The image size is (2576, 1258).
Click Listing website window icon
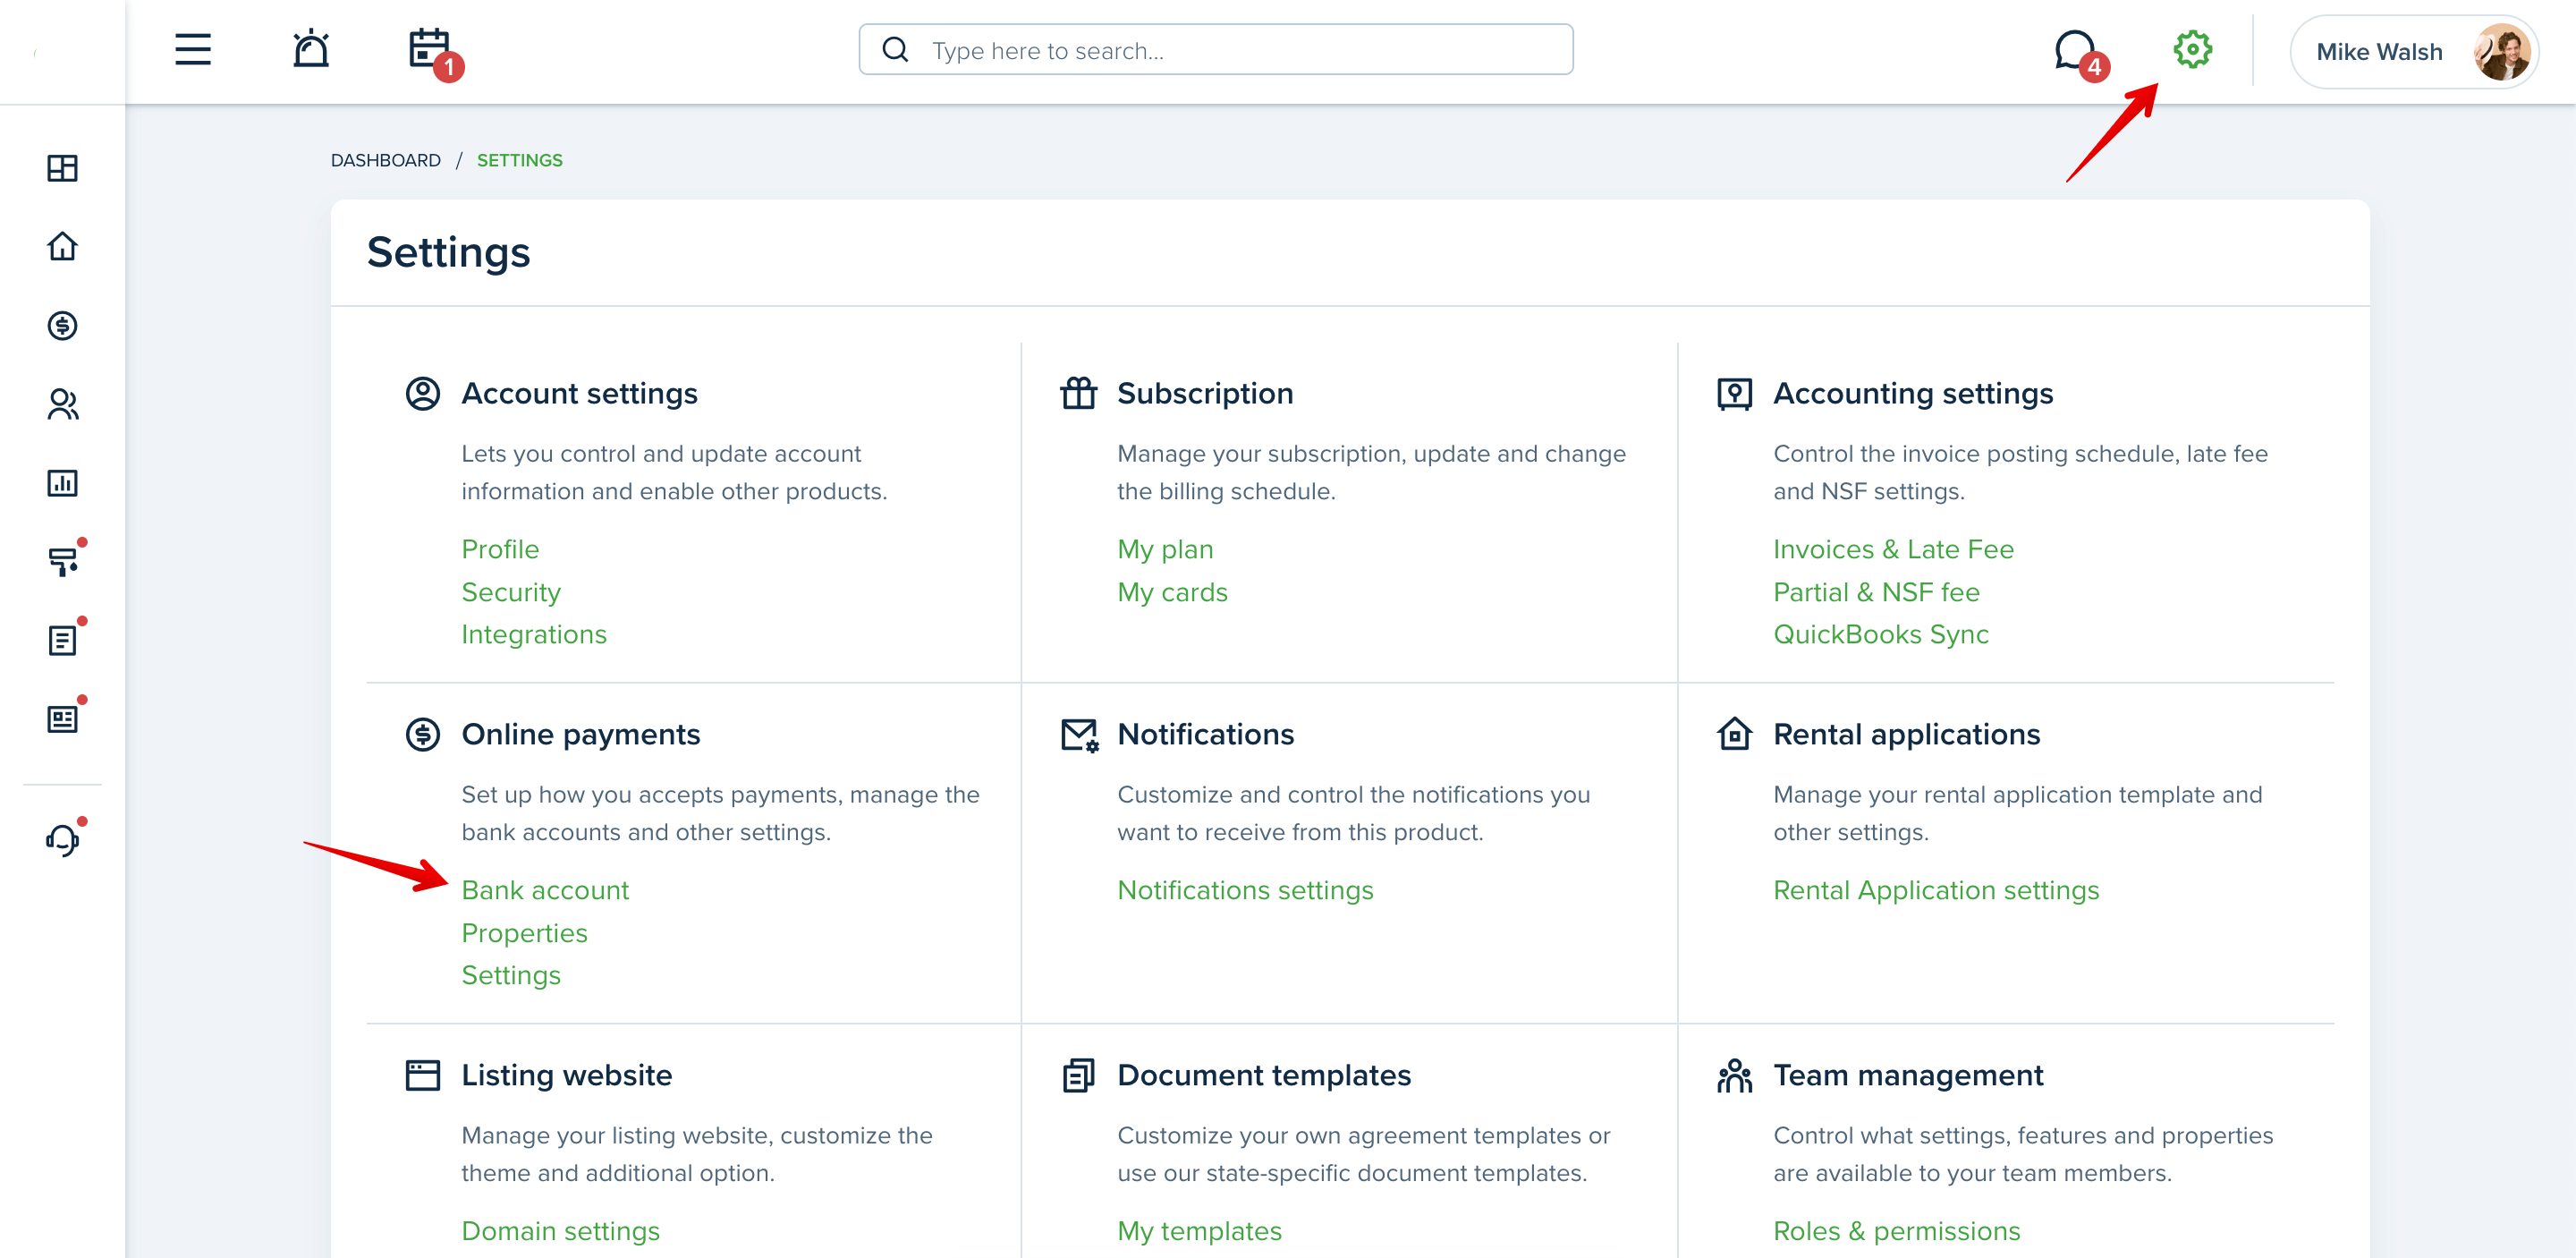click(x=422, y=1075)
